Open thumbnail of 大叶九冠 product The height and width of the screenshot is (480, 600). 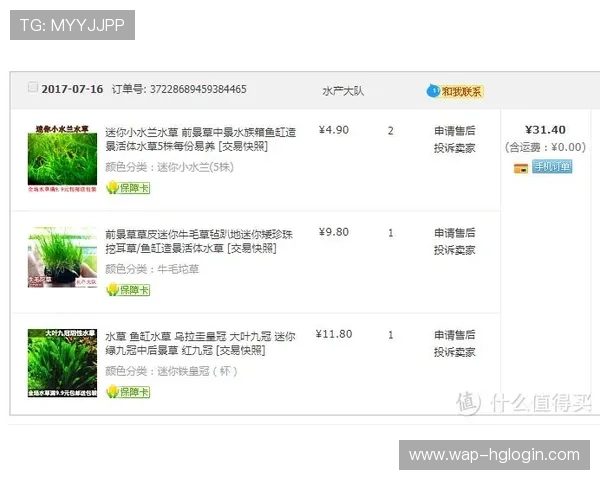coord(62,363)
